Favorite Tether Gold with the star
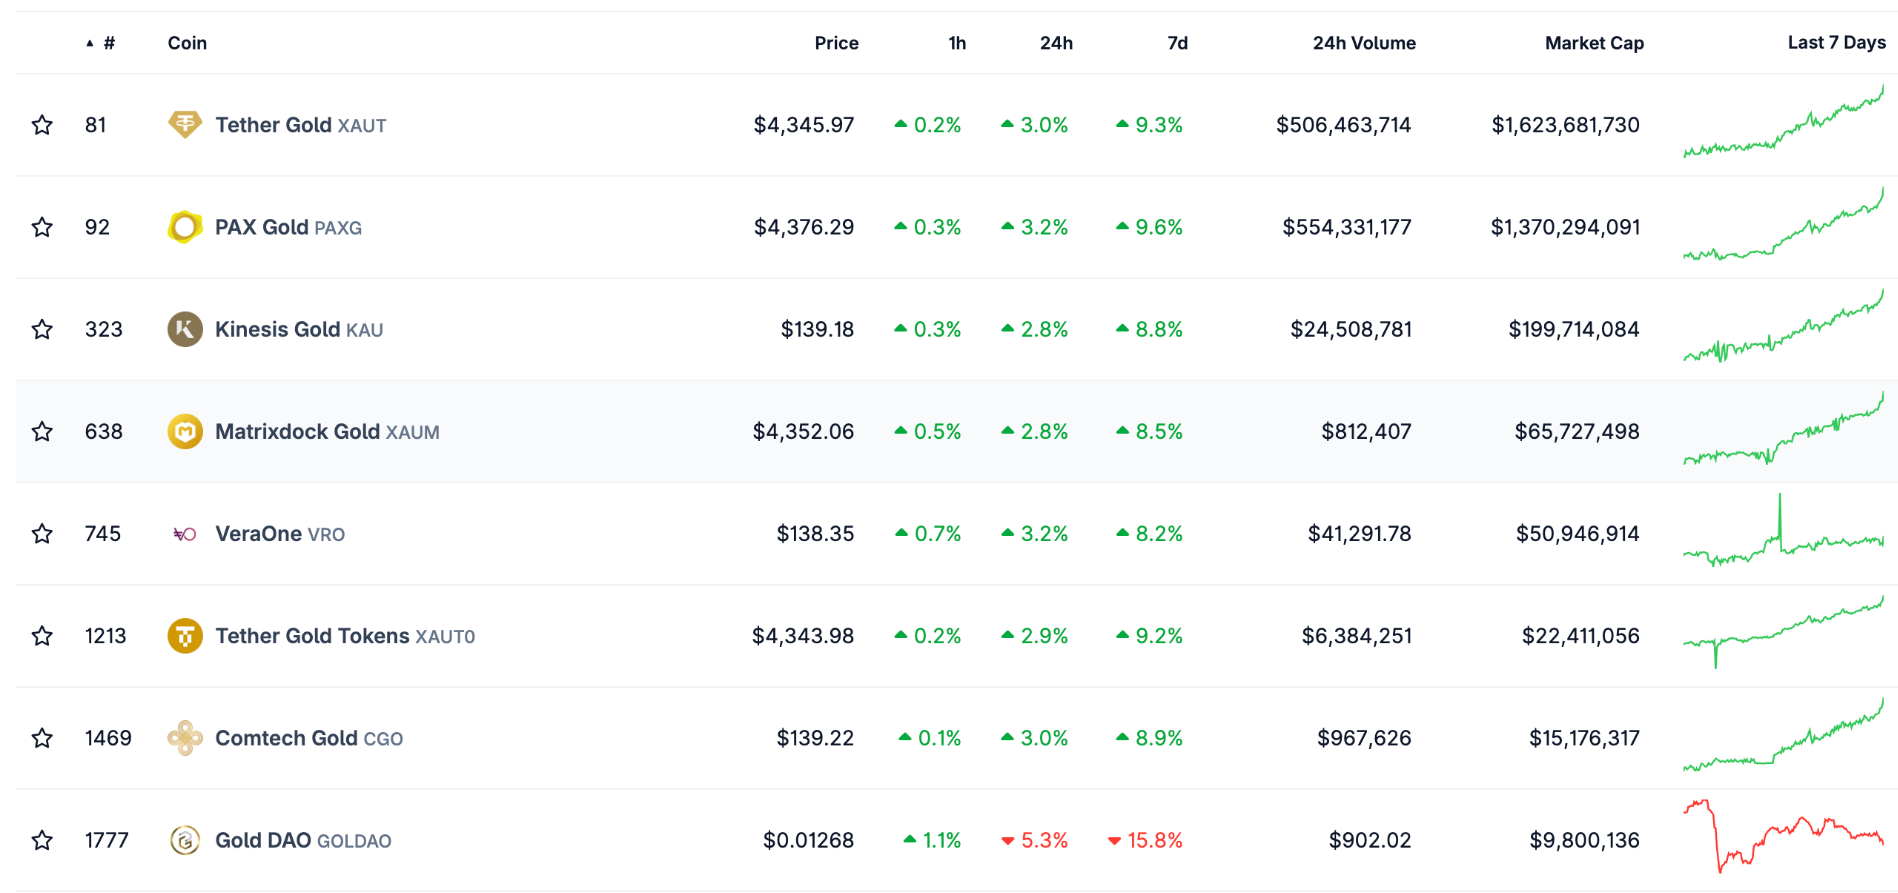 click(42, 125)
